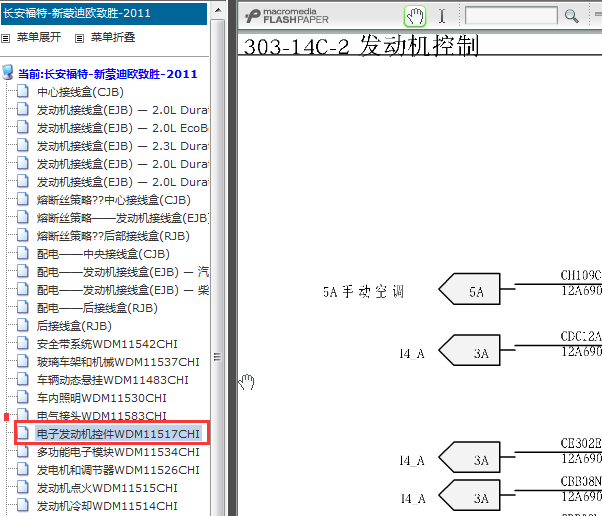
Task: Open 后接线盒(RJB) tree item
Action: 74,326
